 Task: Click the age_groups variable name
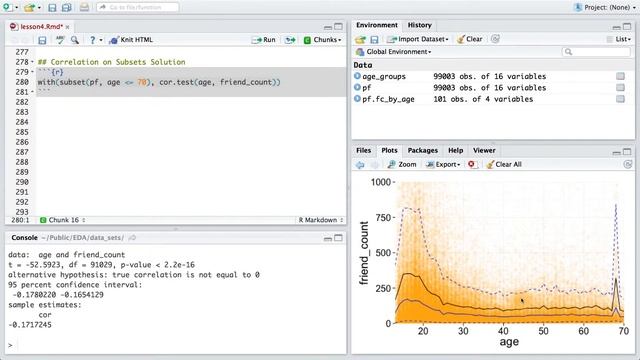pos(384,76)
